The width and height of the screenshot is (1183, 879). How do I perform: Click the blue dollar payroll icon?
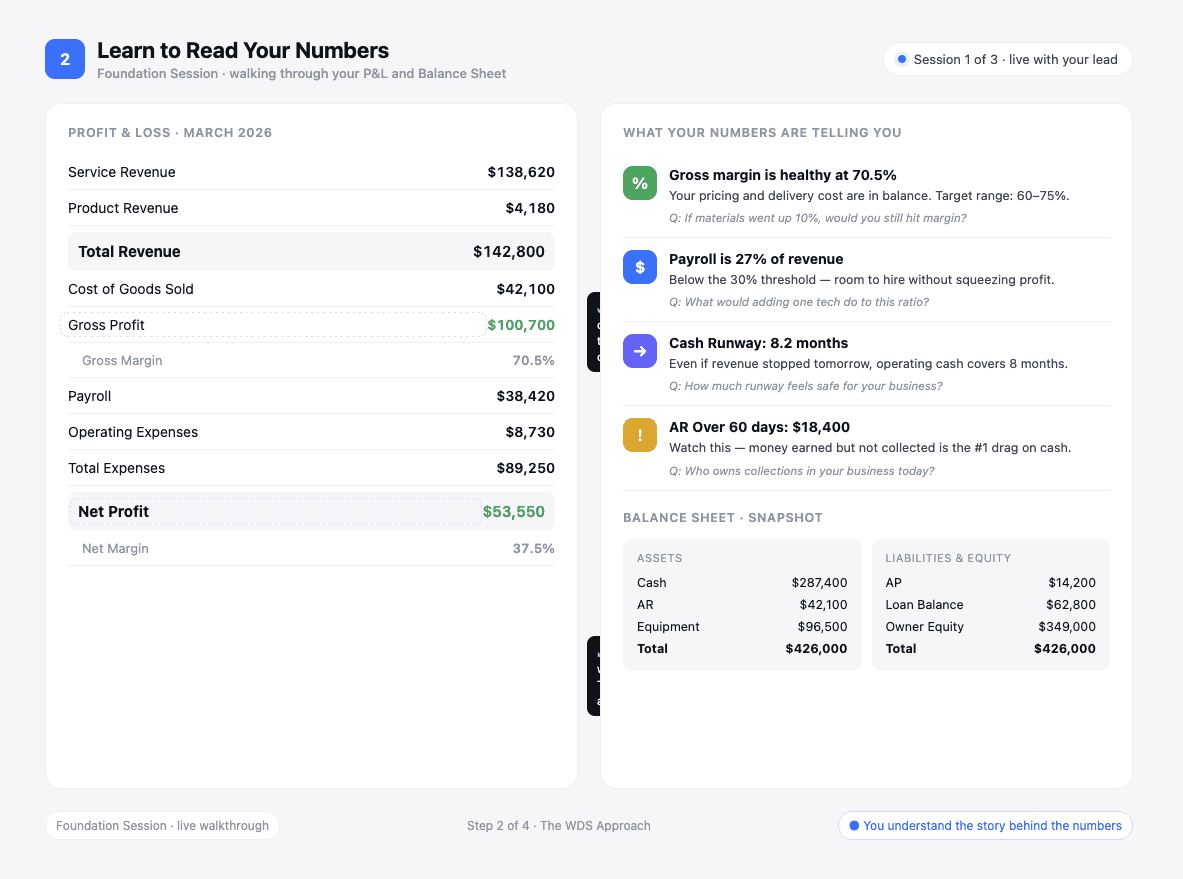[x=640, y=267]
